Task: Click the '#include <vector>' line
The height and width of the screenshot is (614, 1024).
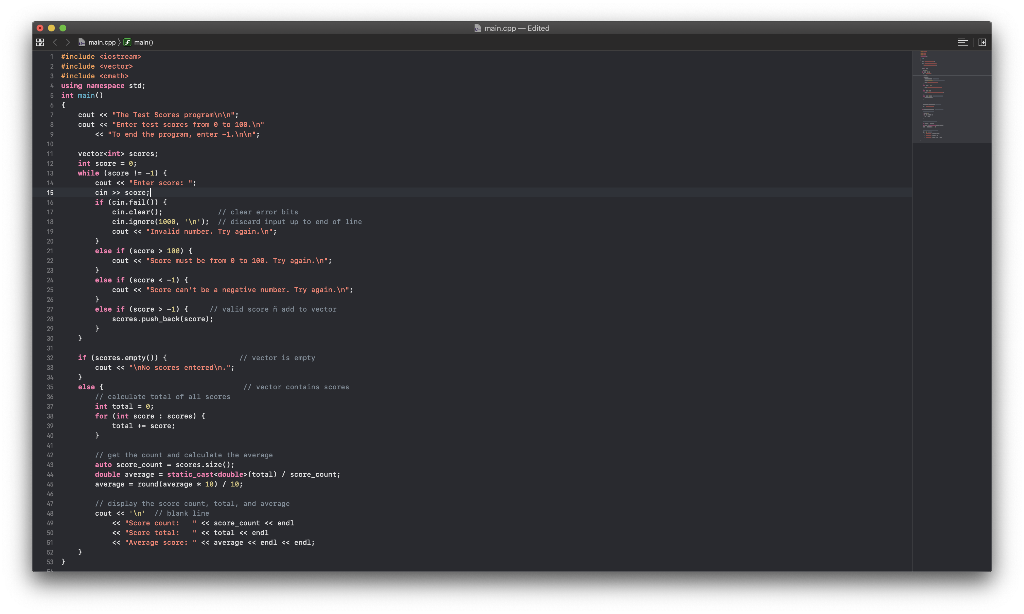Action: pyautogui.click(x=97, y=67)
